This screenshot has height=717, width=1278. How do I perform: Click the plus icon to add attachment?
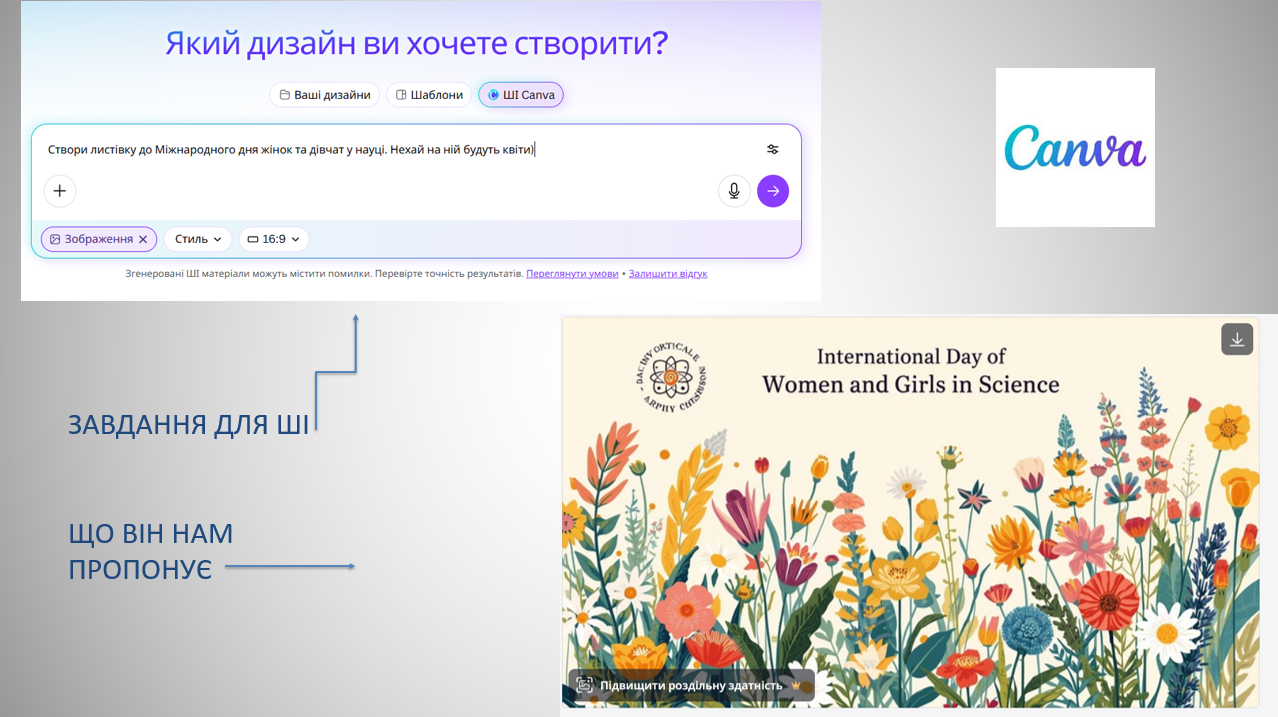coord(60,190)
